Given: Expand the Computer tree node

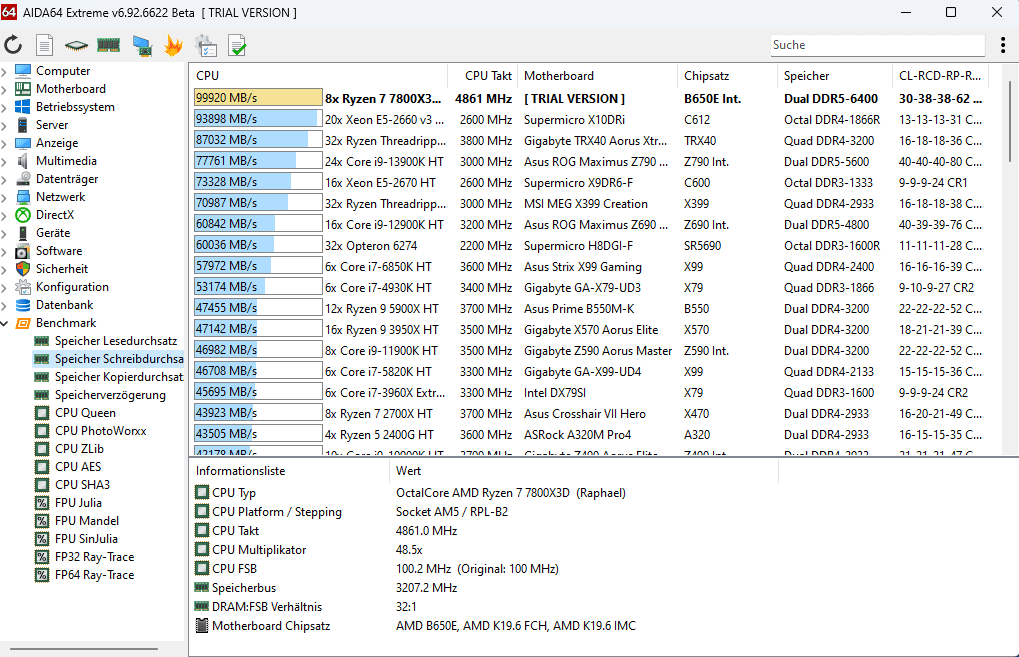Looking at the screenshot, I should (x=5, y=71).
